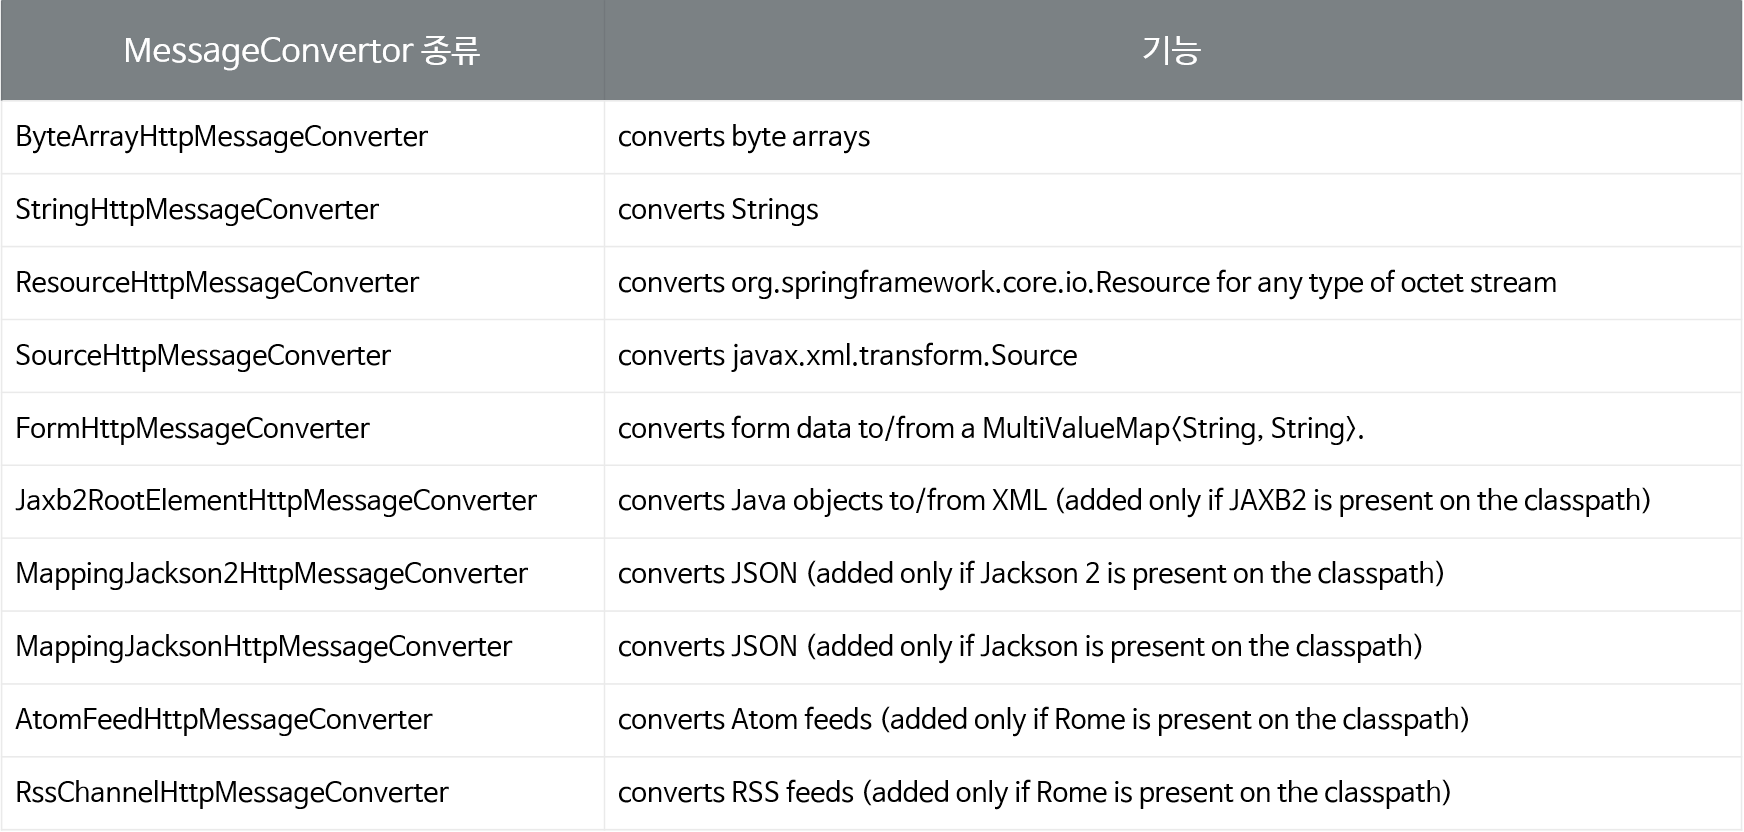Click the MessageConvertor 종류 column header
1744x832 pixels.
coord(302,50)
